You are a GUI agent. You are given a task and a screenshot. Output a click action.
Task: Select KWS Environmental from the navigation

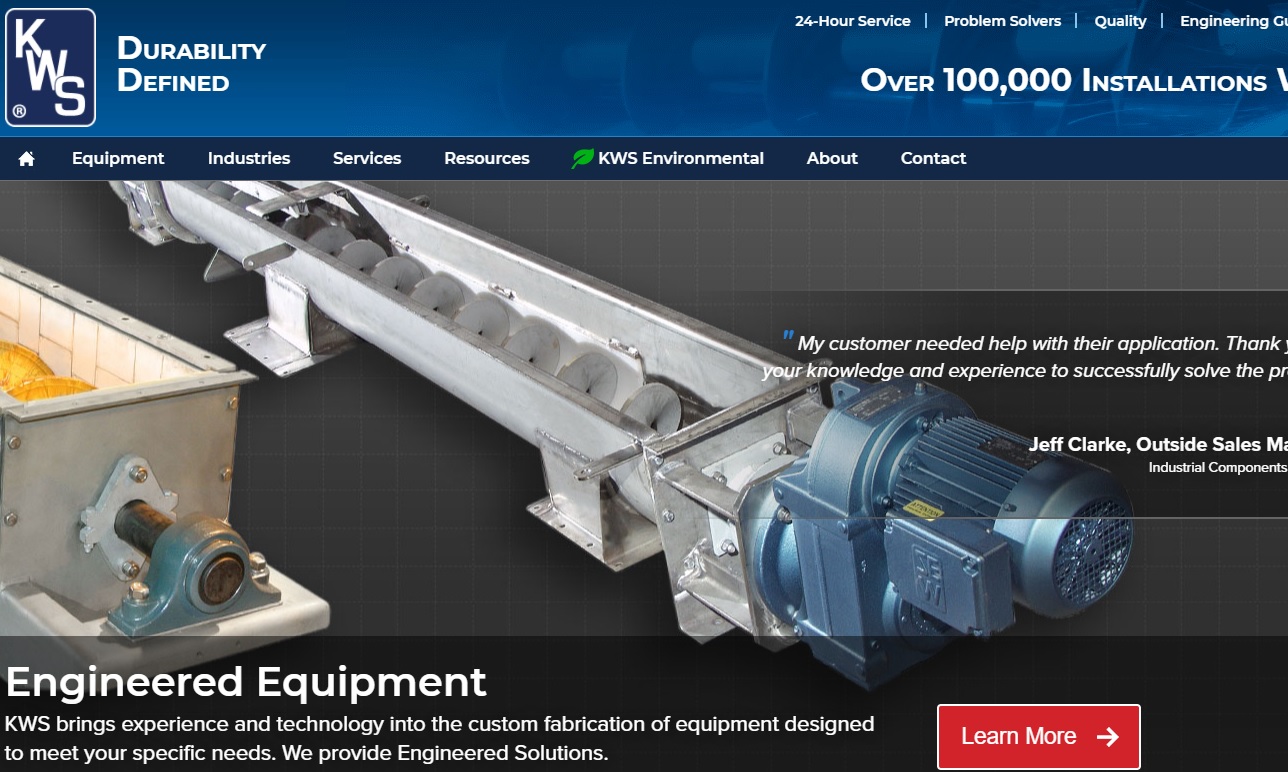coord(681,158)
